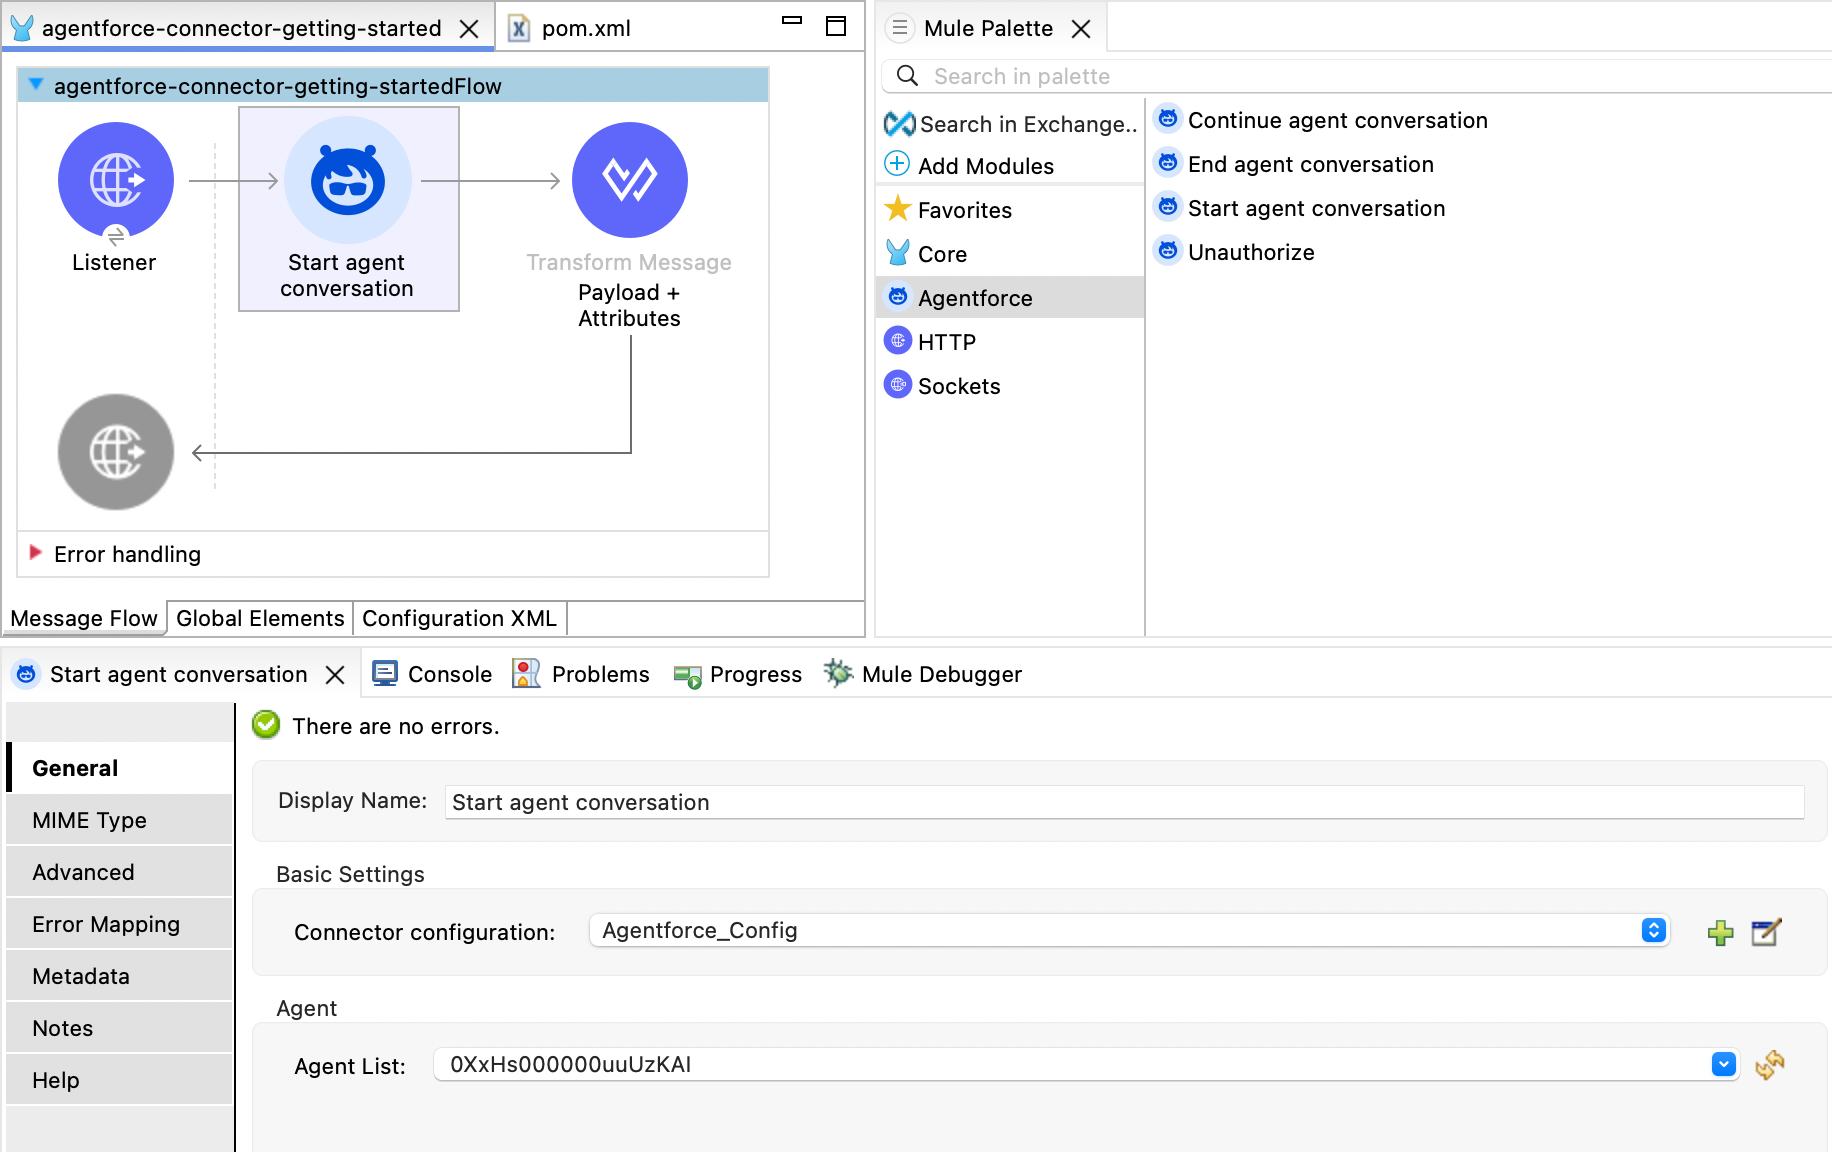Switch to pom.xml editor tab

click(570, 28)
